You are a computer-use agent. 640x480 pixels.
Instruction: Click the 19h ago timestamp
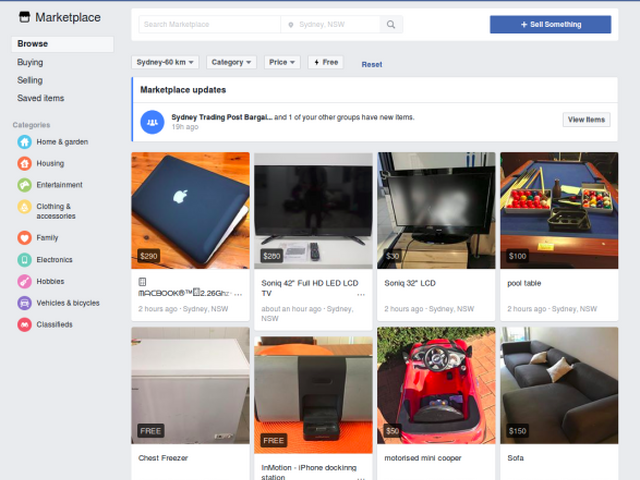(185, 127)
